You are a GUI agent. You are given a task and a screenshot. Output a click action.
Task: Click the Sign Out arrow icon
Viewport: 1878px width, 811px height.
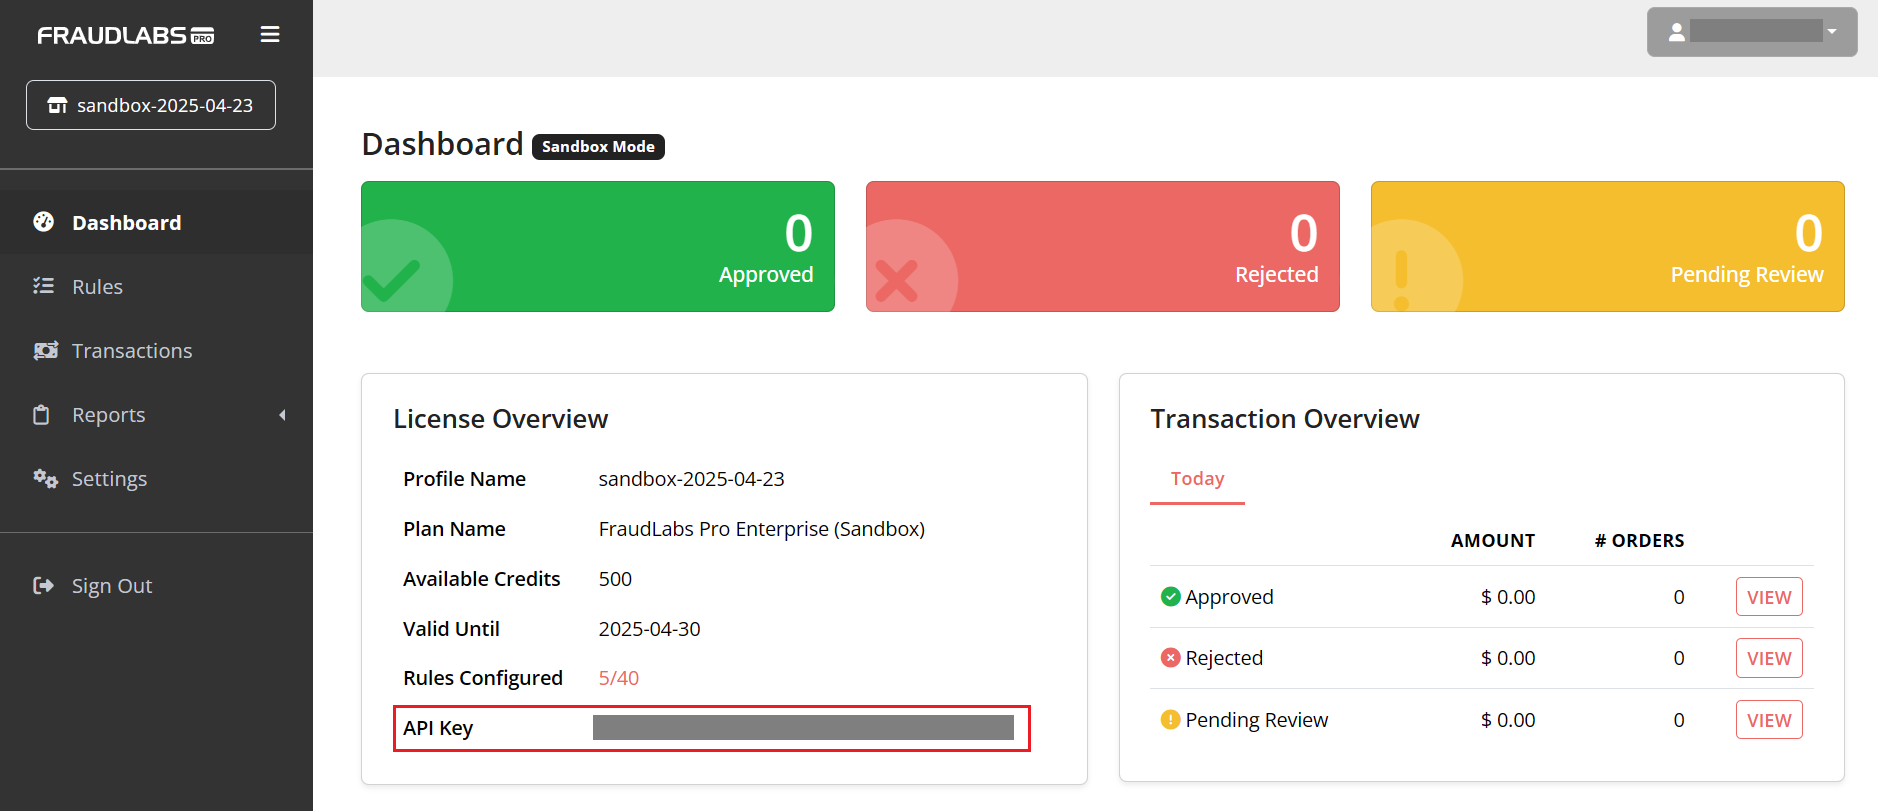(x=43, y=585)
